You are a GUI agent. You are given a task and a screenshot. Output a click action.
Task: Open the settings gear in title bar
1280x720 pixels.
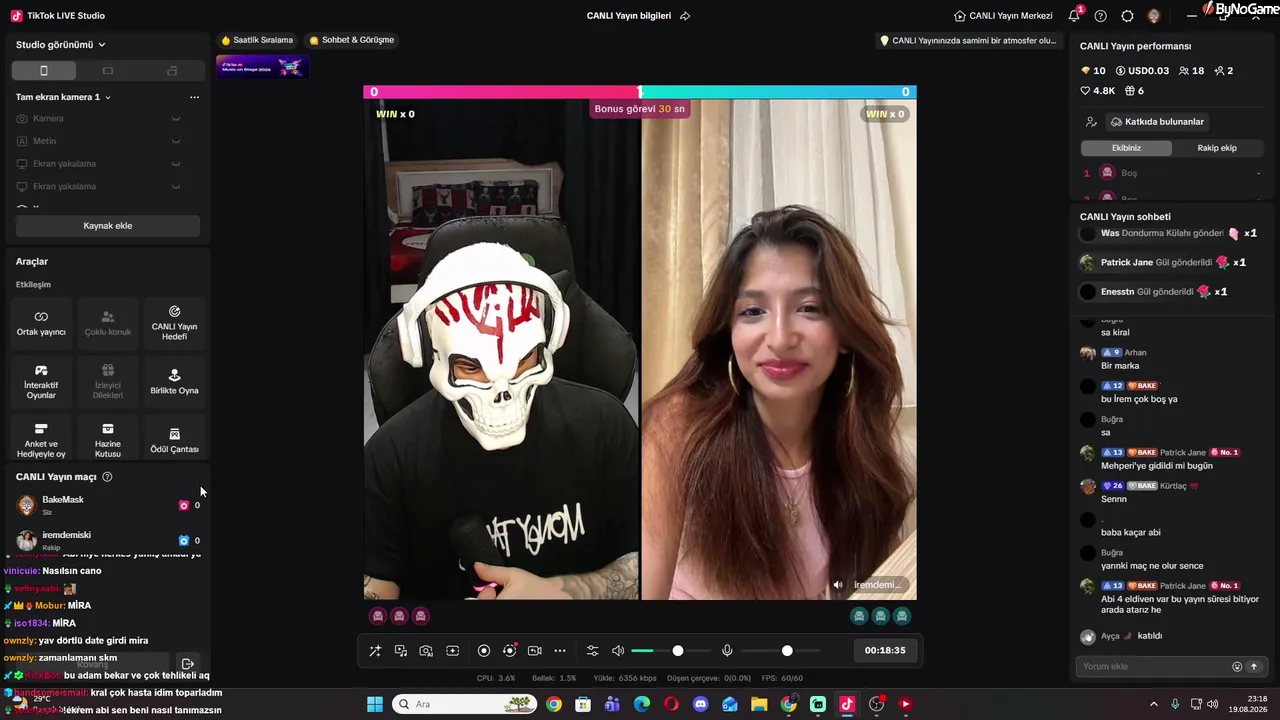point(1127,16)
